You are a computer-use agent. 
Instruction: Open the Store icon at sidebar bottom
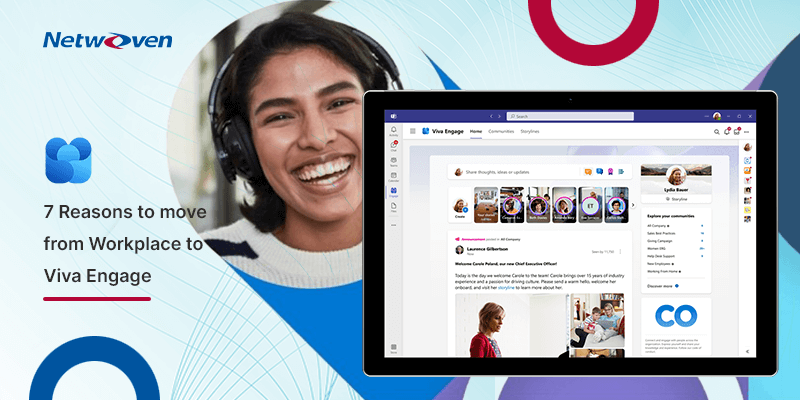pos(393,349)
